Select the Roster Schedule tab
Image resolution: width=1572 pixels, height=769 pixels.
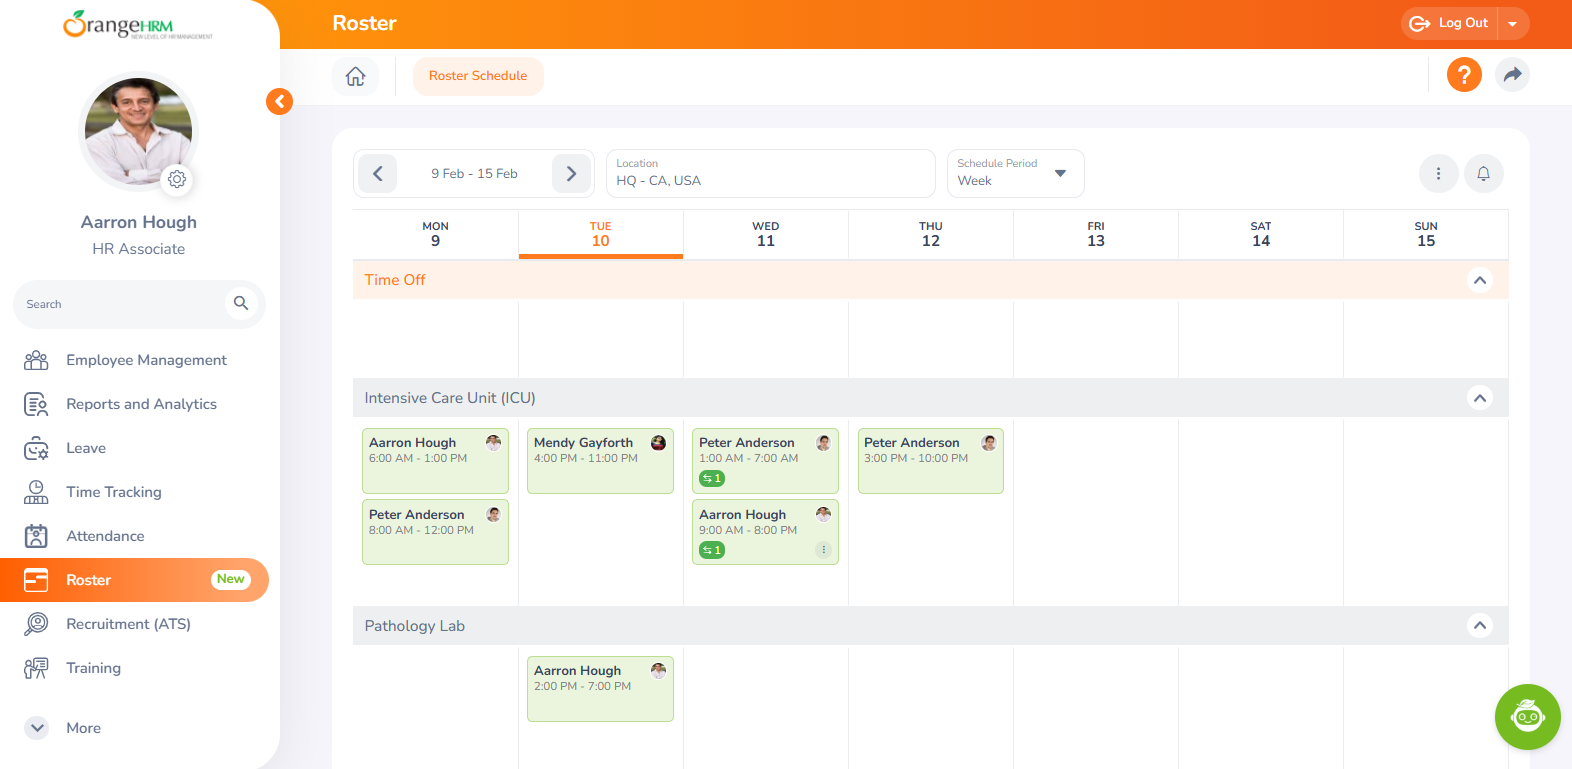coord(478,76)
